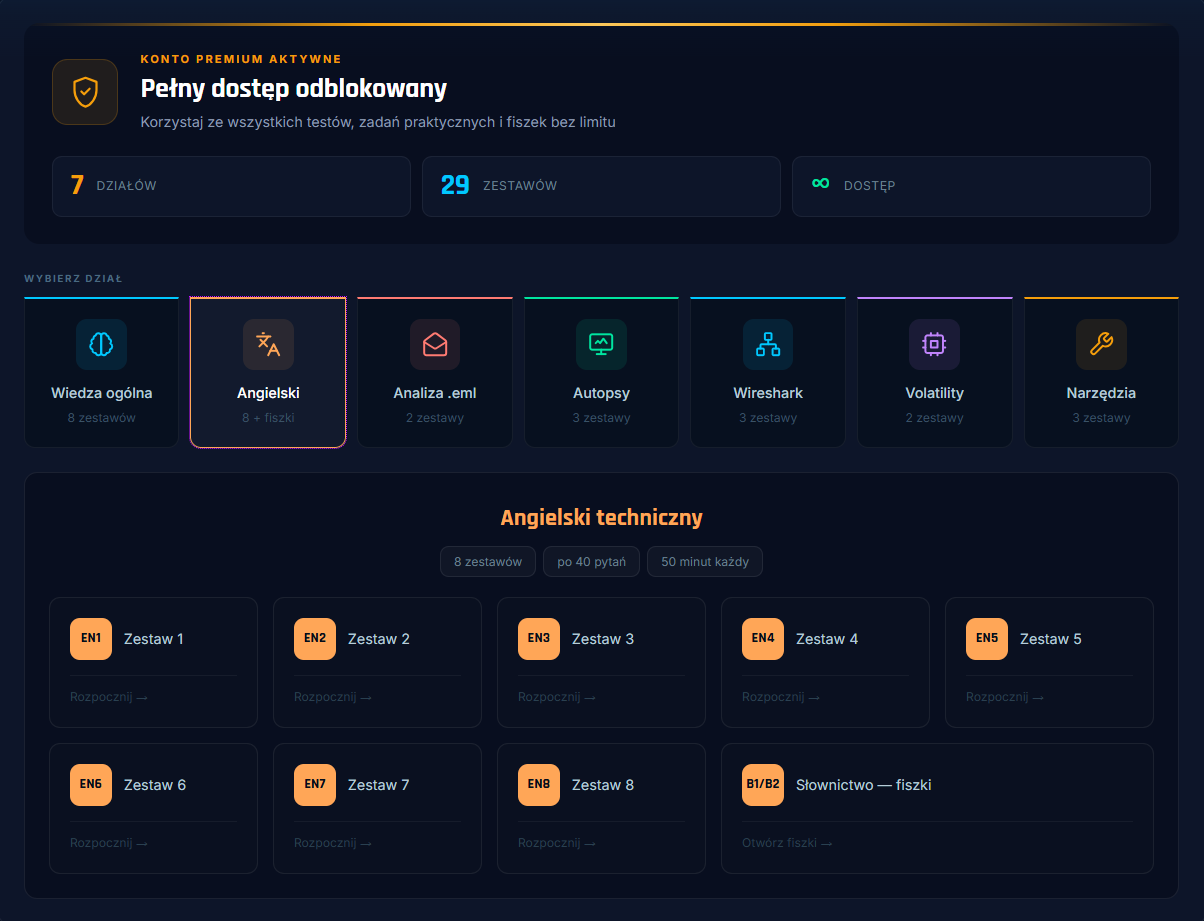Start Zestaw 3 via Rozpocznij link
This screenshot has width=1204, height=921.
[557, 697]
